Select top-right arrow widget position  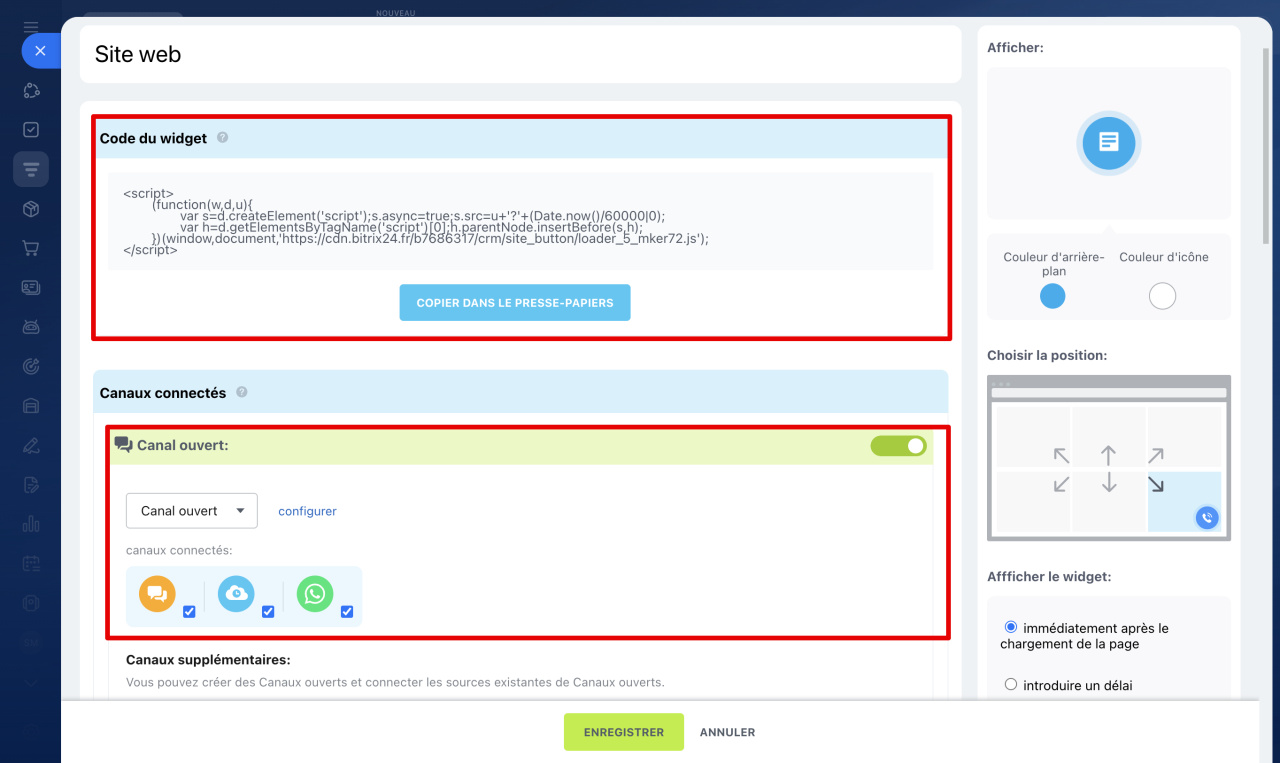(1156, 456)
